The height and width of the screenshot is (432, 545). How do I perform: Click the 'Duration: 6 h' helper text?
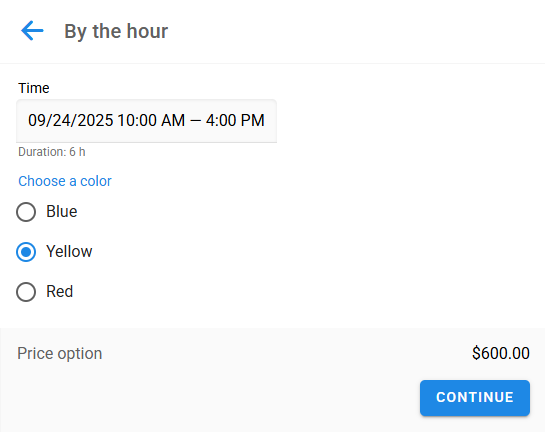[x=52, y=152]
